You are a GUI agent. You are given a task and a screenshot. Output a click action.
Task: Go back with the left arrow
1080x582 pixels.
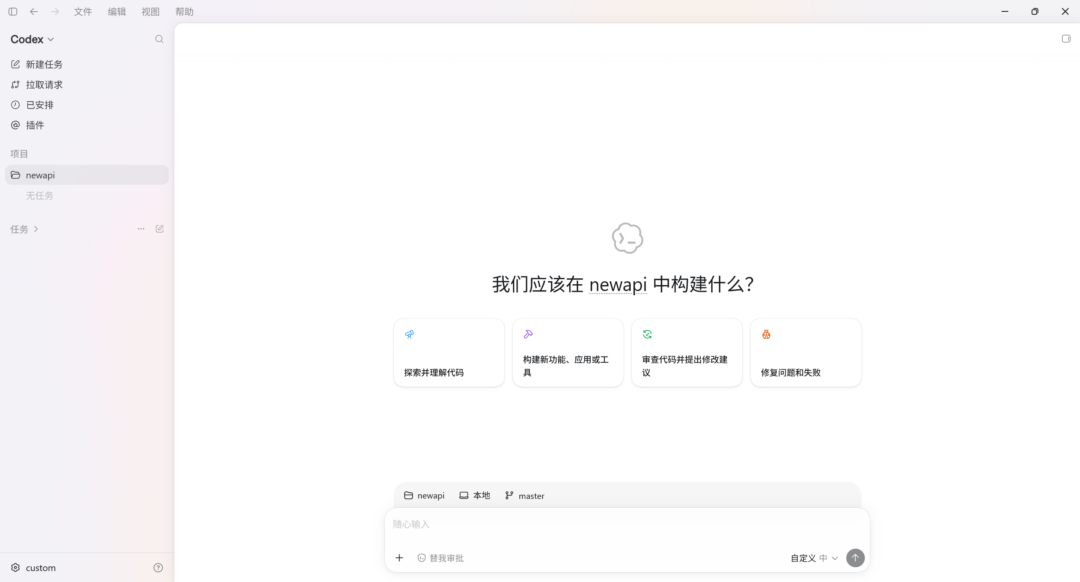tap(34, 12)
